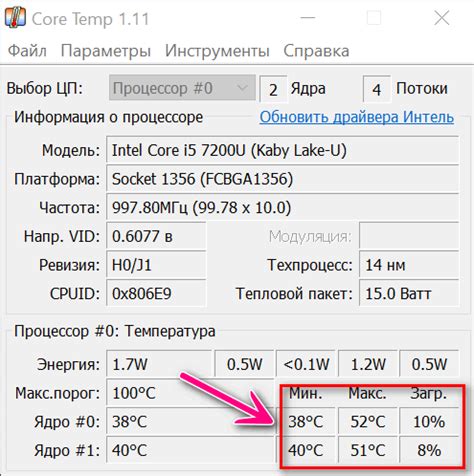Close the Core Temp window
474x476 pixels.
(x=442, y=18)
